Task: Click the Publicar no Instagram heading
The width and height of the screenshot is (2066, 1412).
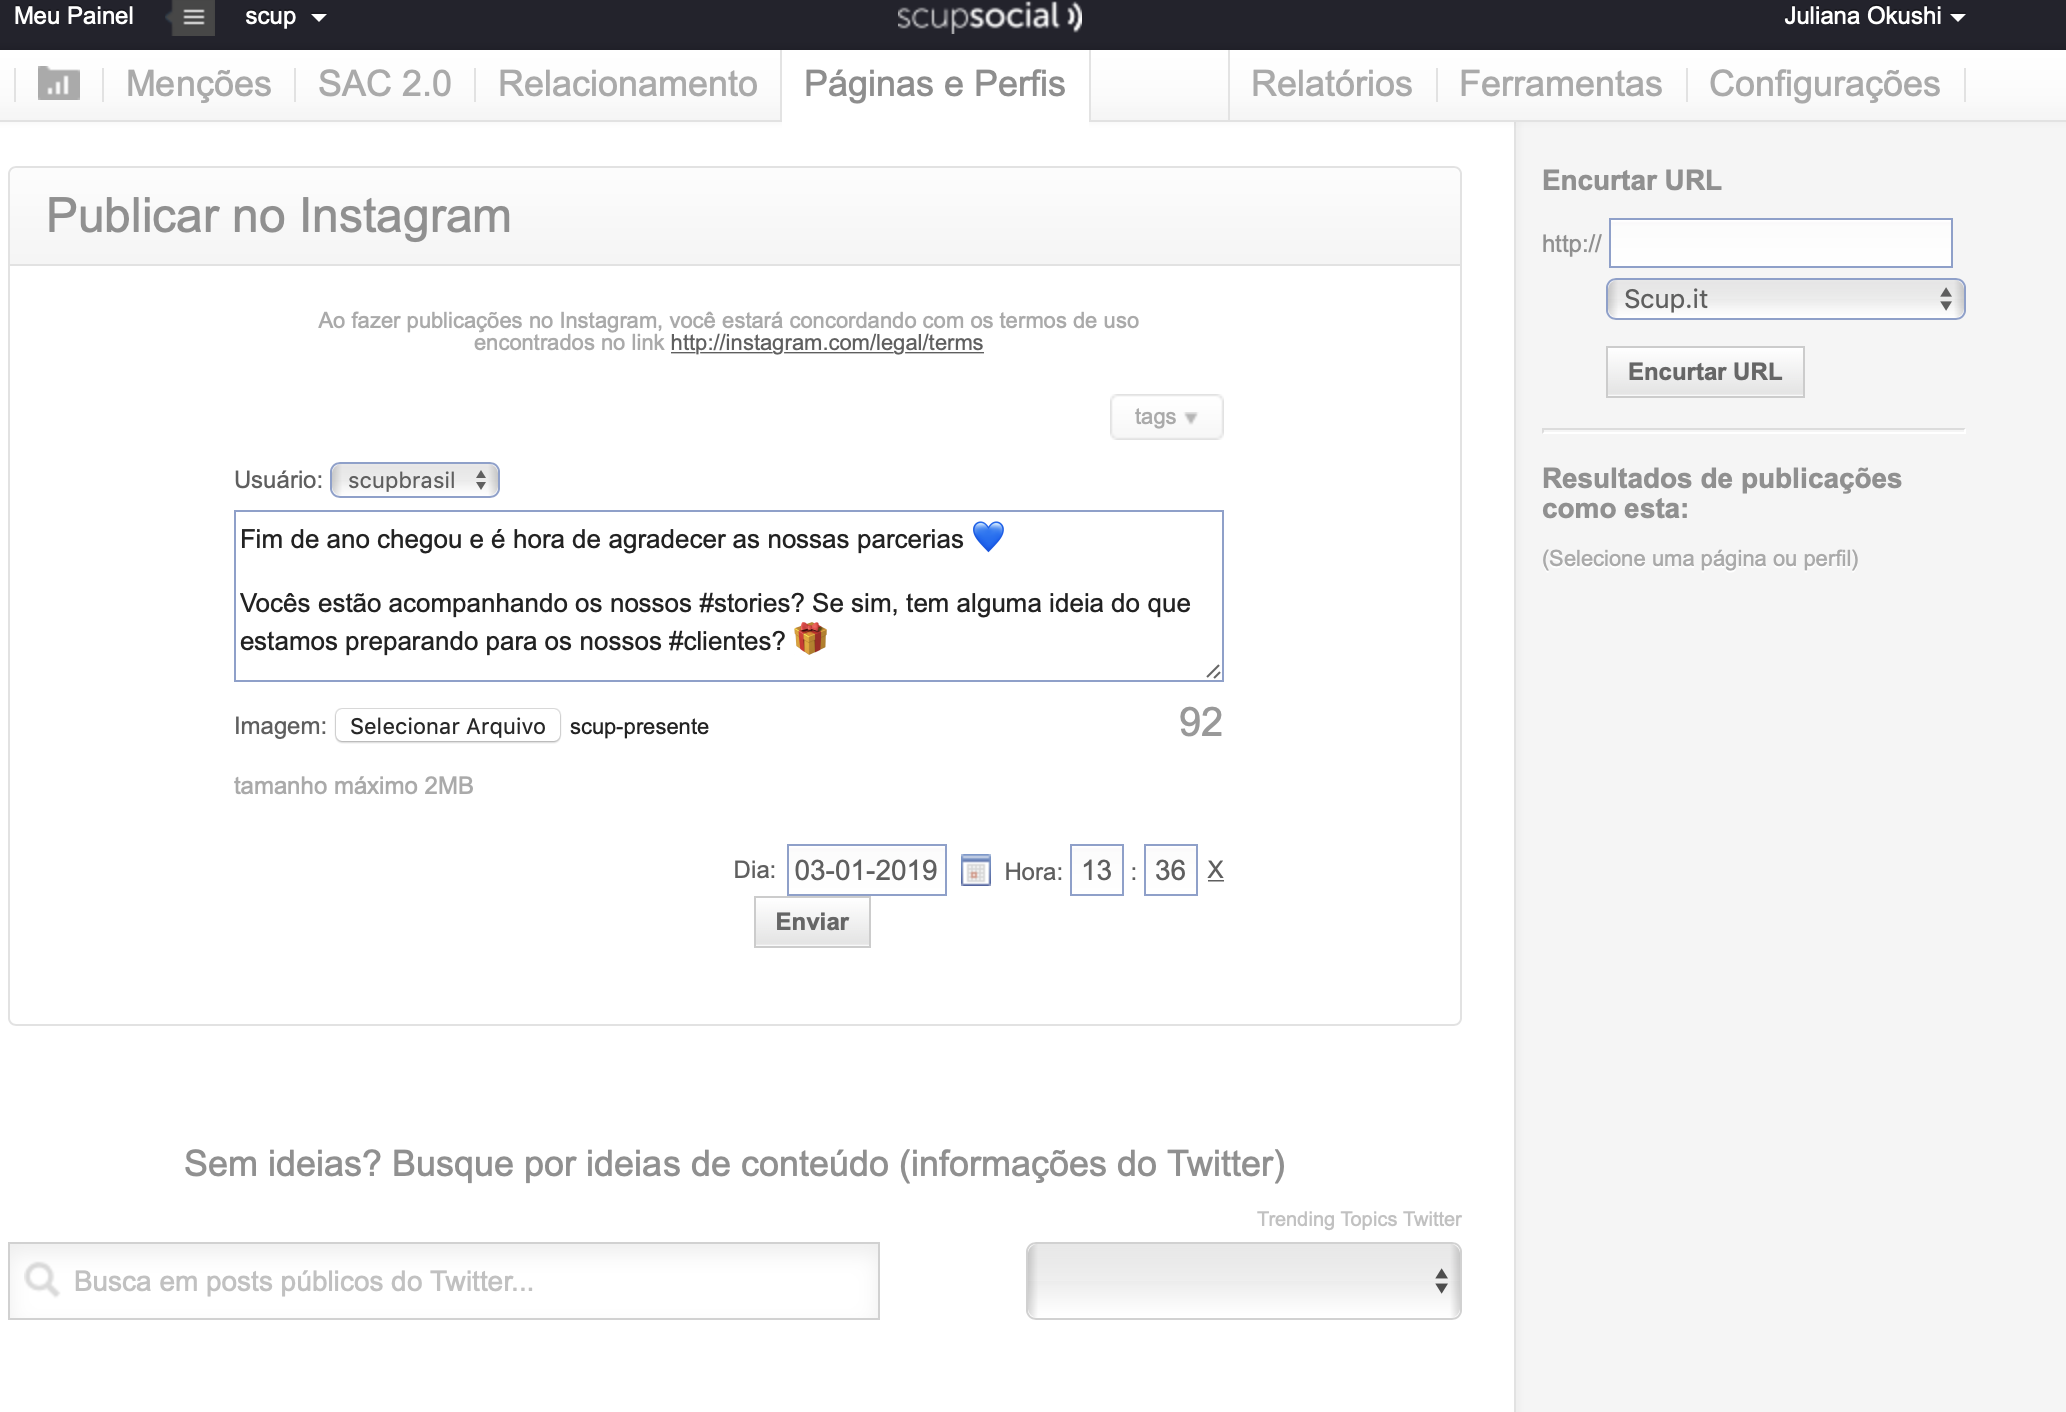Action: [x=278, y=216]
